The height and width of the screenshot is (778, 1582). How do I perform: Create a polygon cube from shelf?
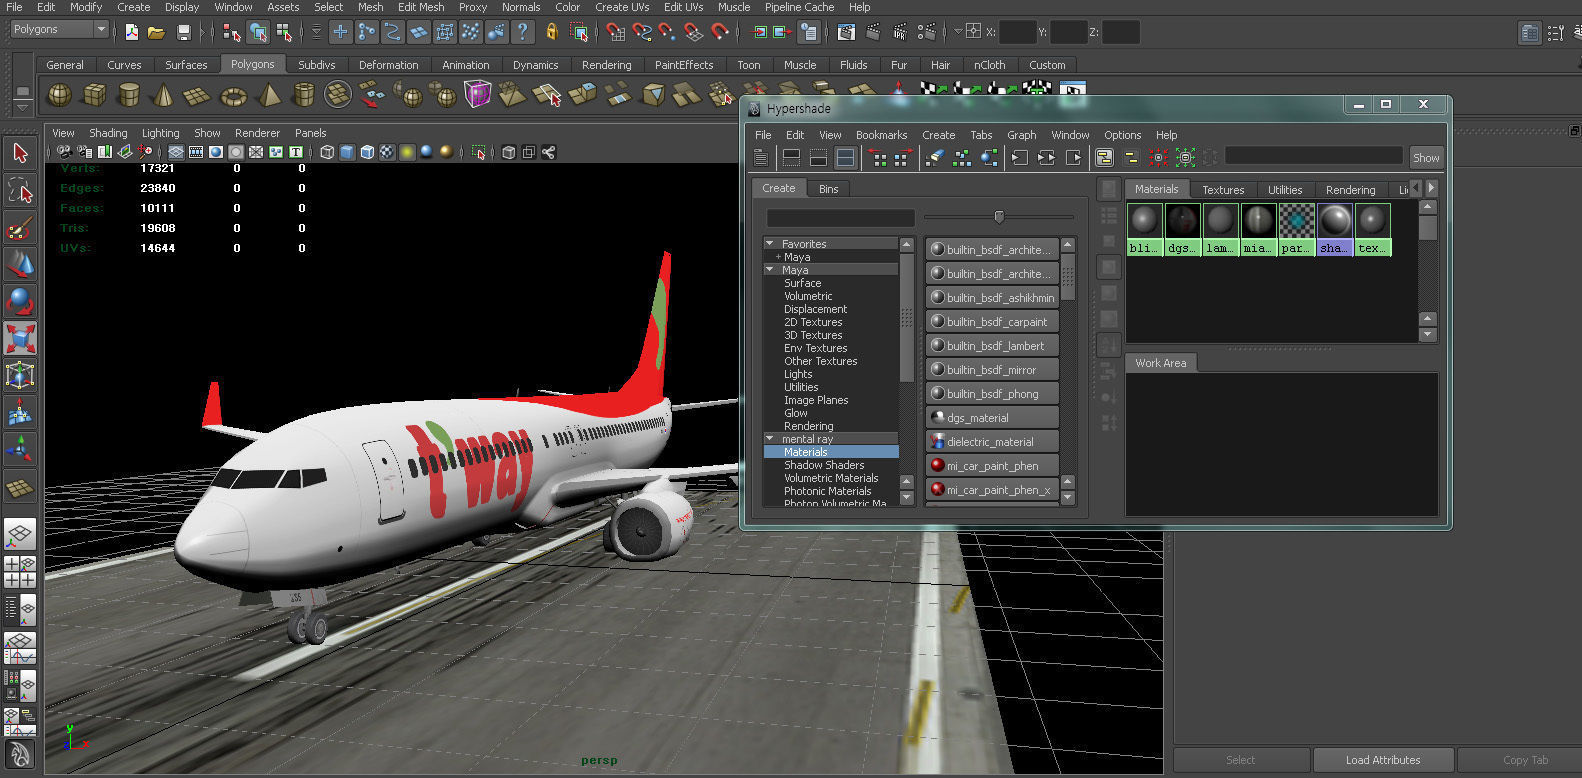pos(95,95)
